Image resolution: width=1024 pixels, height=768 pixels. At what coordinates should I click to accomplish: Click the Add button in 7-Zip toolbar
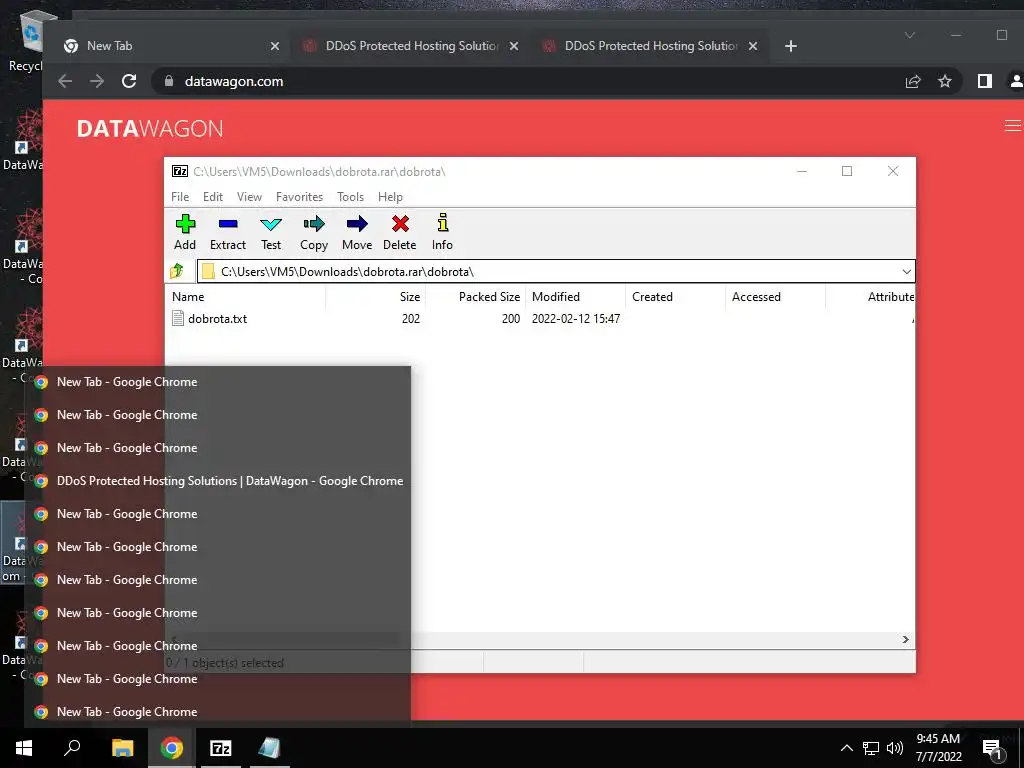[x=185, y=232]
